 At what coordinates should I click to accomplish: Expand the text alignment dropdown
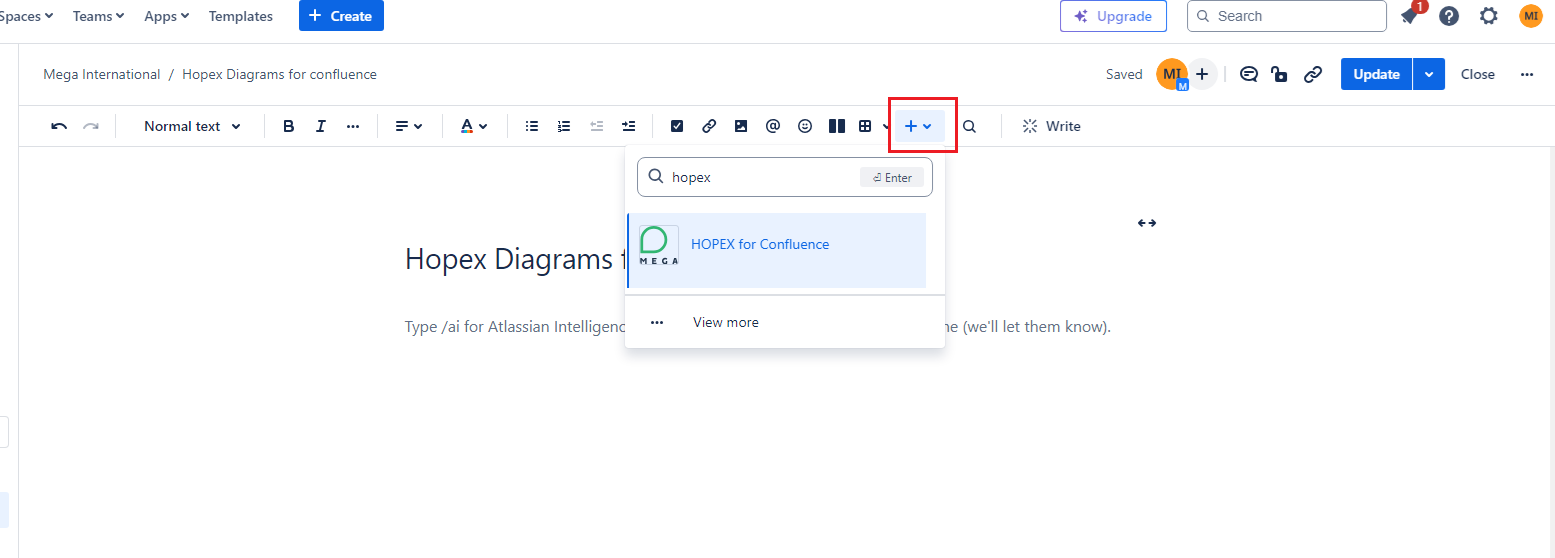click(408, 126)
